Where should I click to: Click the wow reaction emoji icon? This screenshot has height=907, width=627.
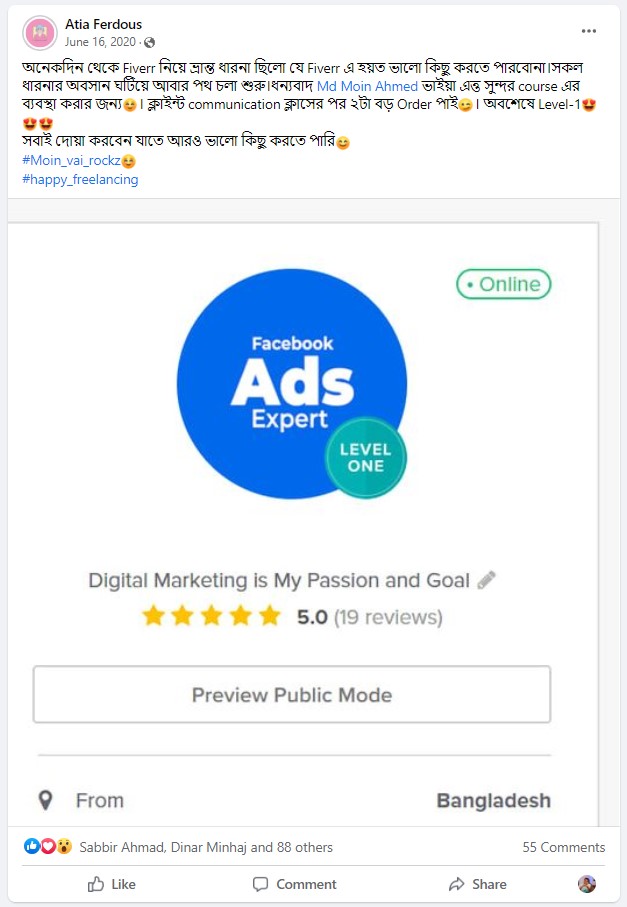point(64,847)
